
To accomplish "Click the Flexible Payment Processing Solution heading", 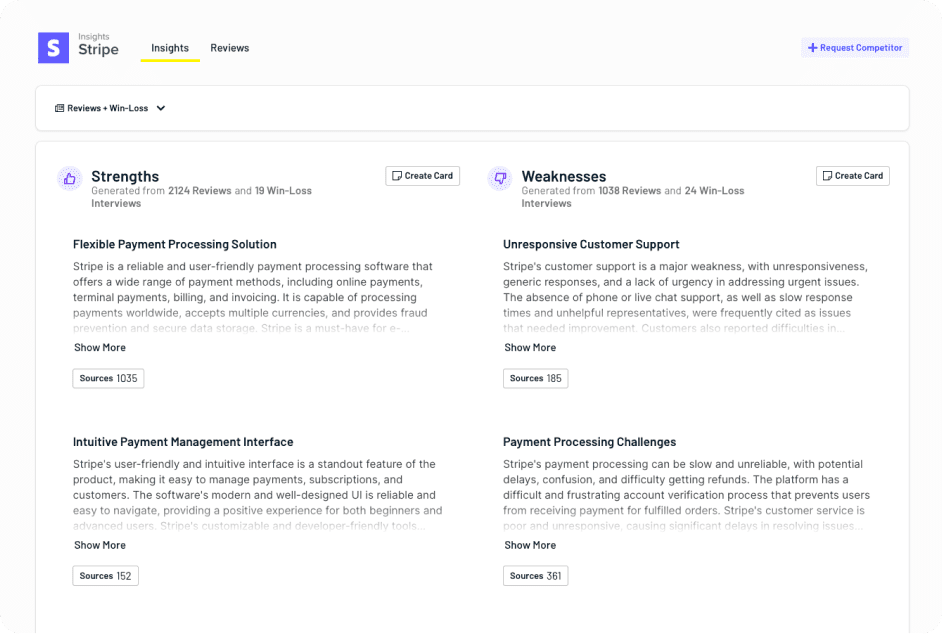I will click(175, 245).
